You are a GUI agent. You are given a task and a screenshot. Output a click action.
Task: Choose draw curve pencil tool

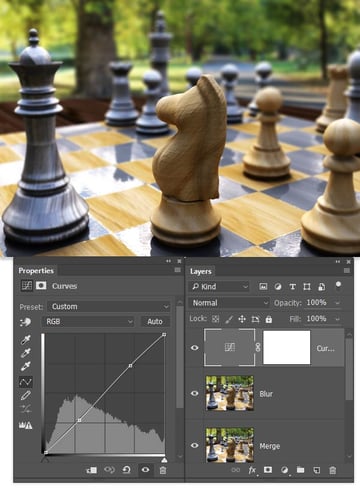pyautogui.click(x=26, y=396)
